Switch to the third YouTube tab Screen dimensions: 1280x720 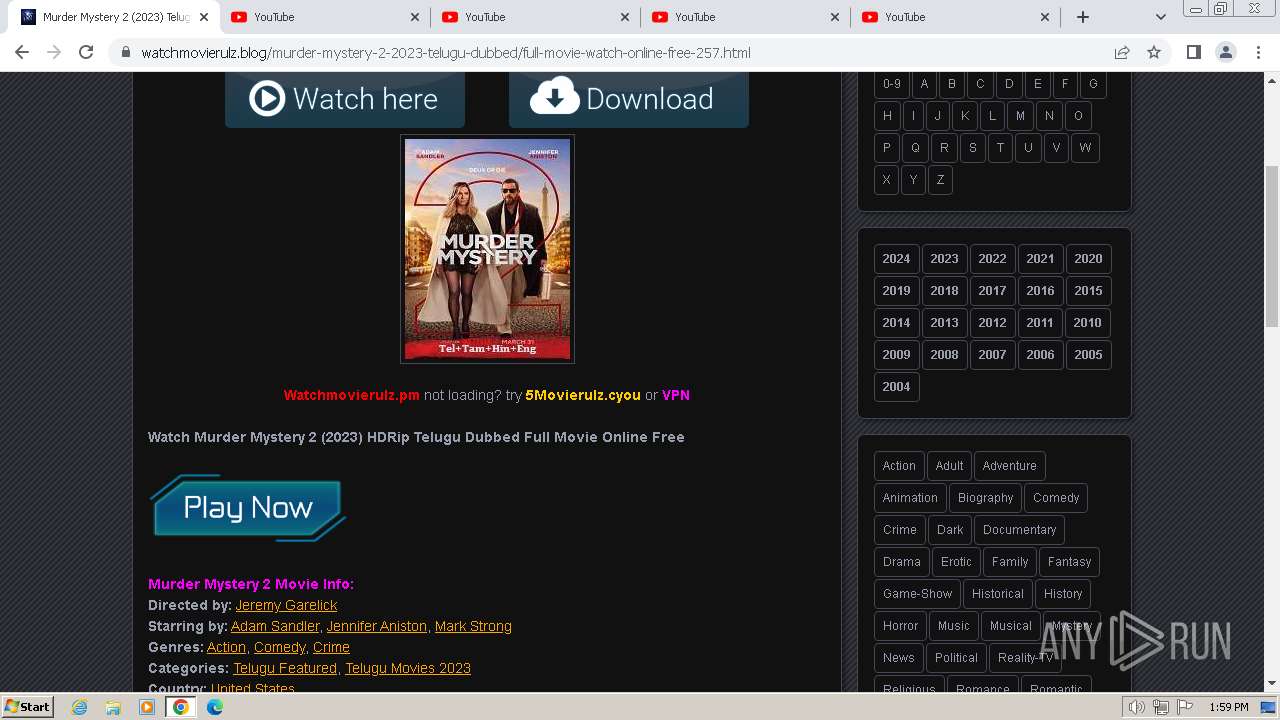click(745, 17)
